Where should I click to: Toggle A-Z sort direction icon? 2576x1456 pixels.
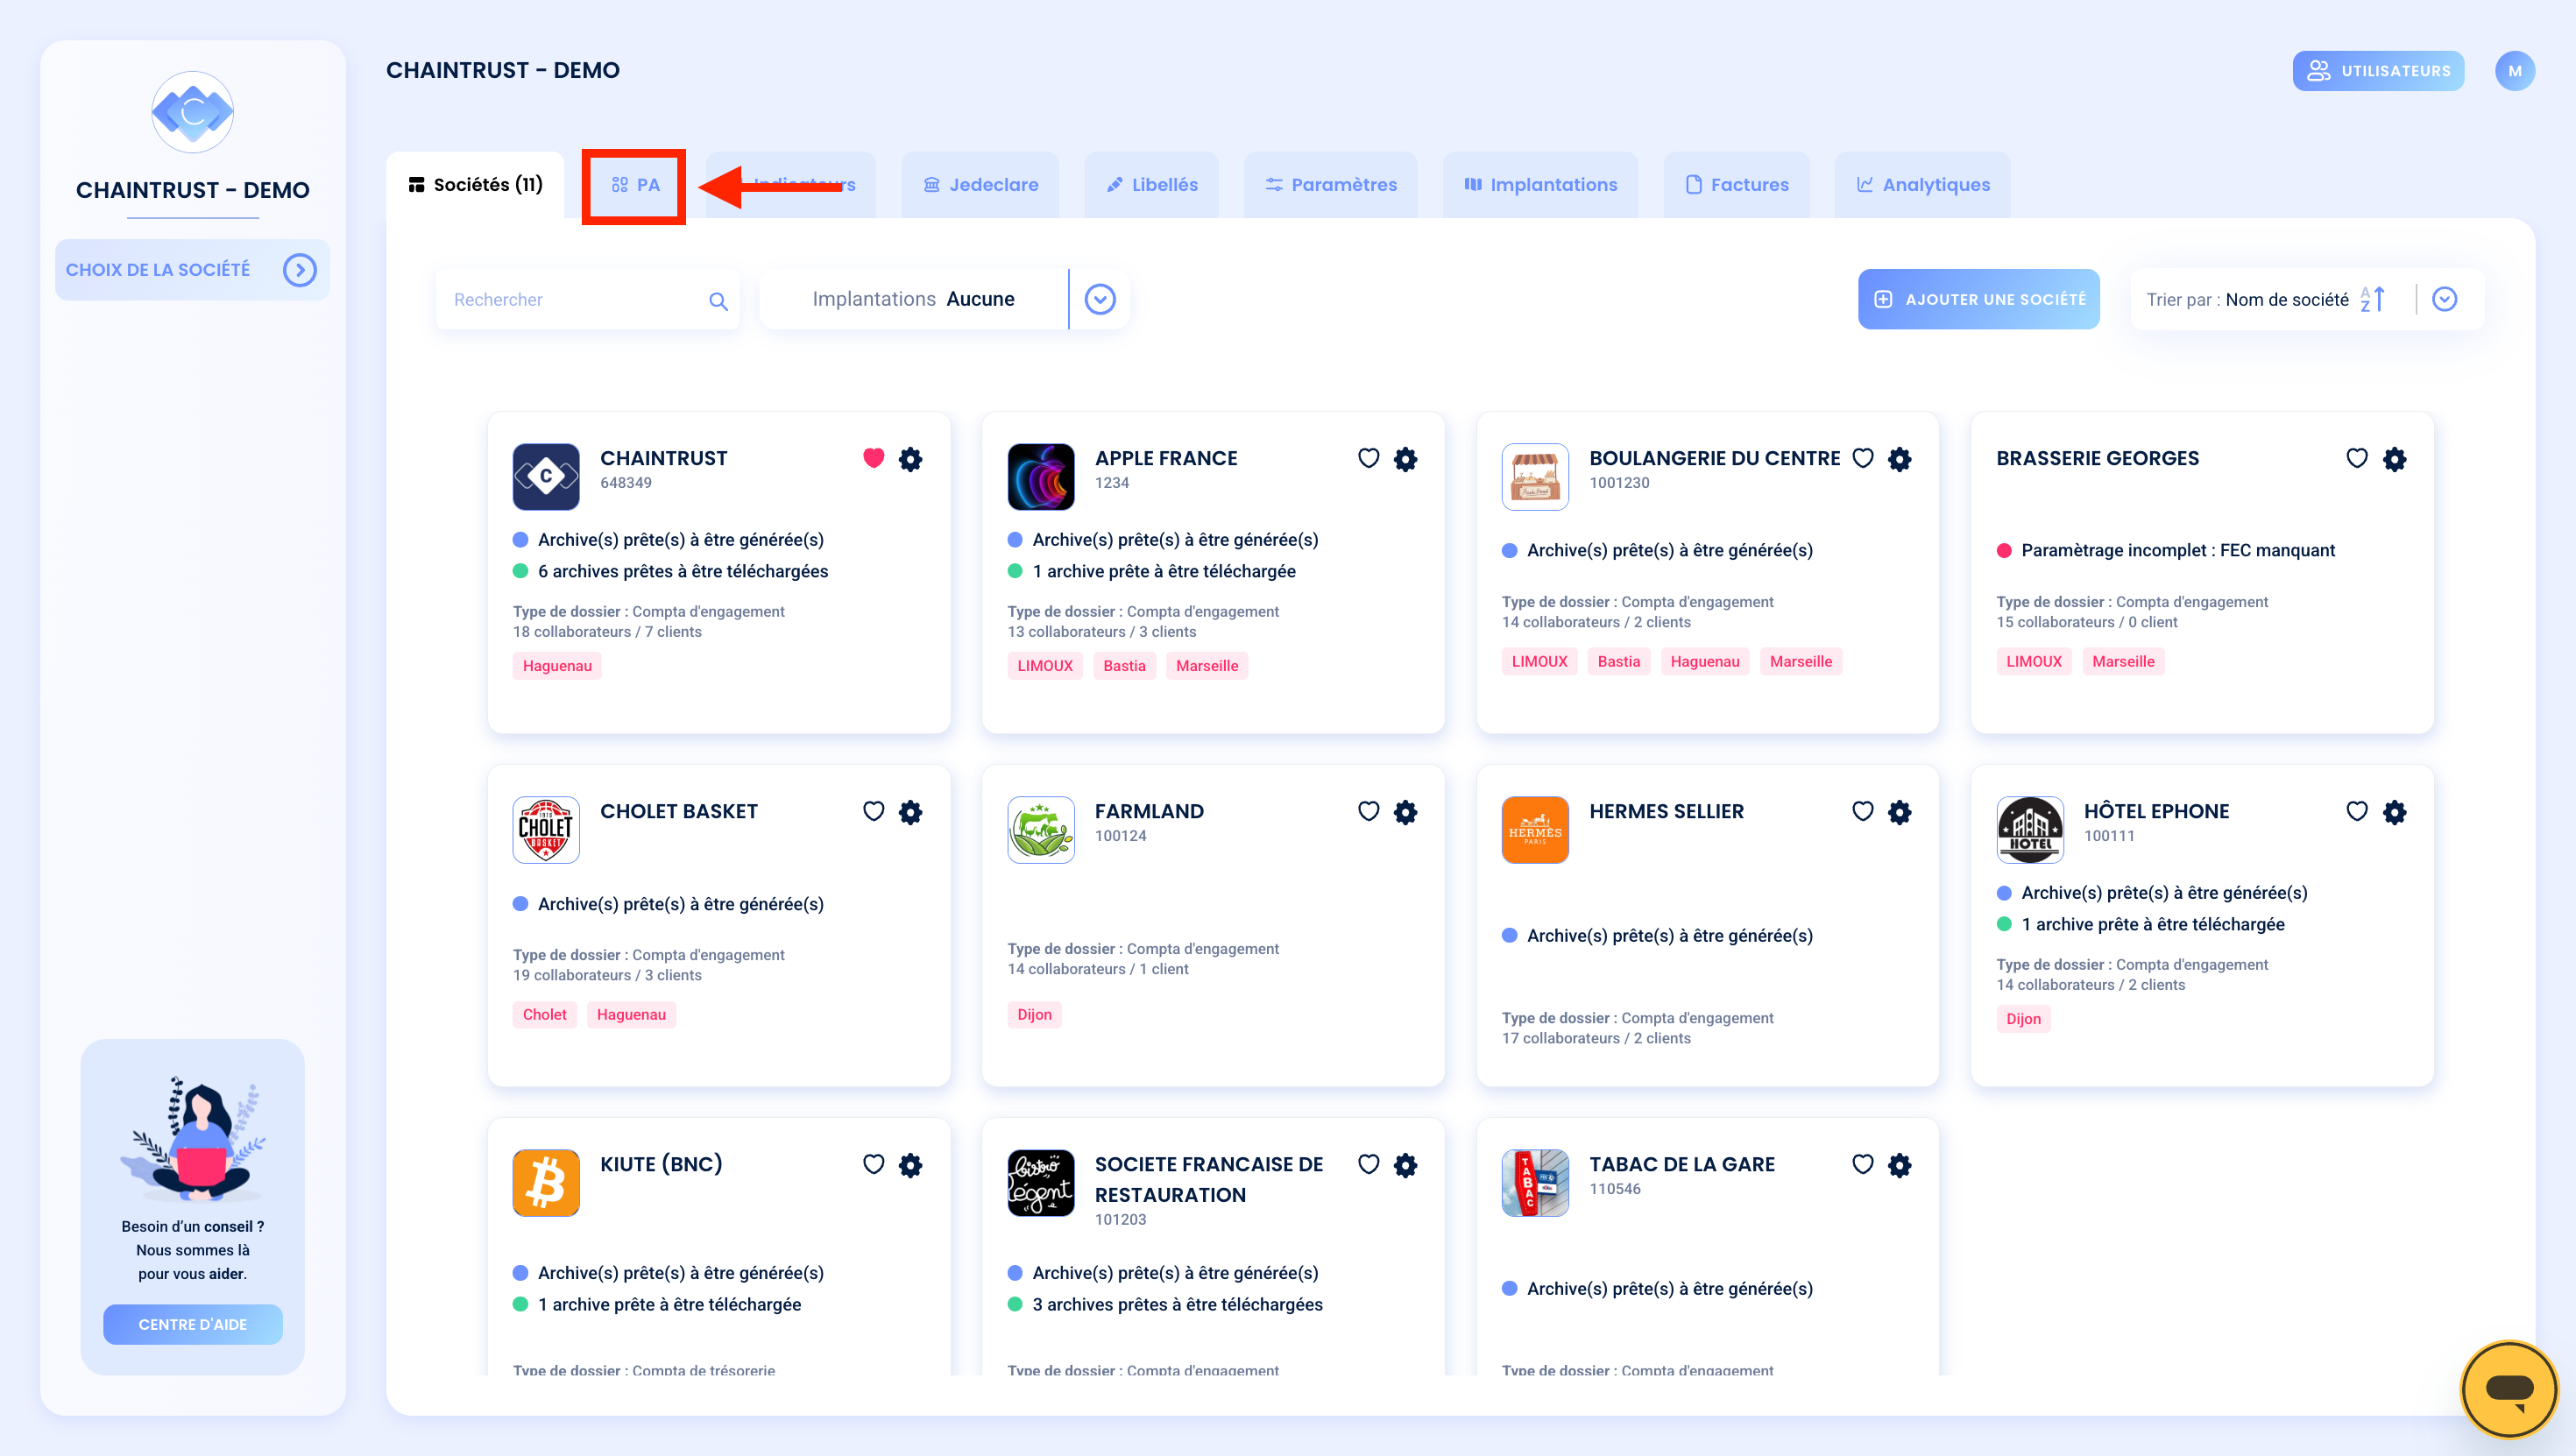click(2373, 299)
